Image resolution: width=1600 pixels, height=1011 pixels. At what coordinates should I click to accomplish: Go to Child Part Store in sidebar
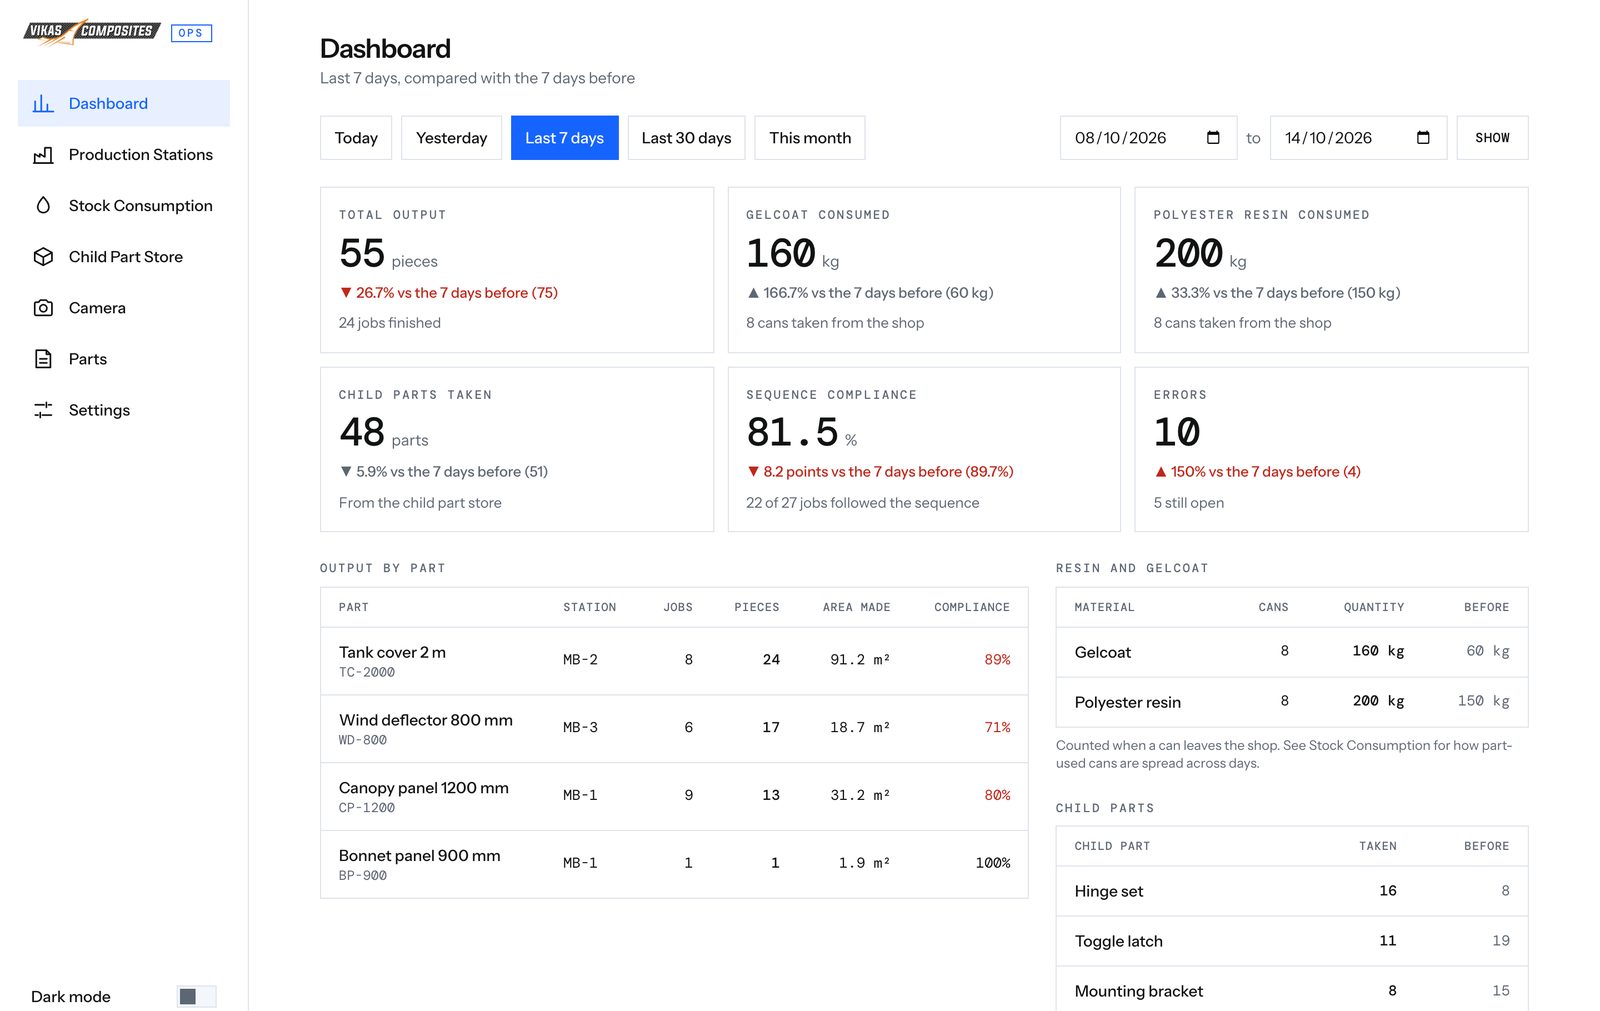(x=126, y=257)
